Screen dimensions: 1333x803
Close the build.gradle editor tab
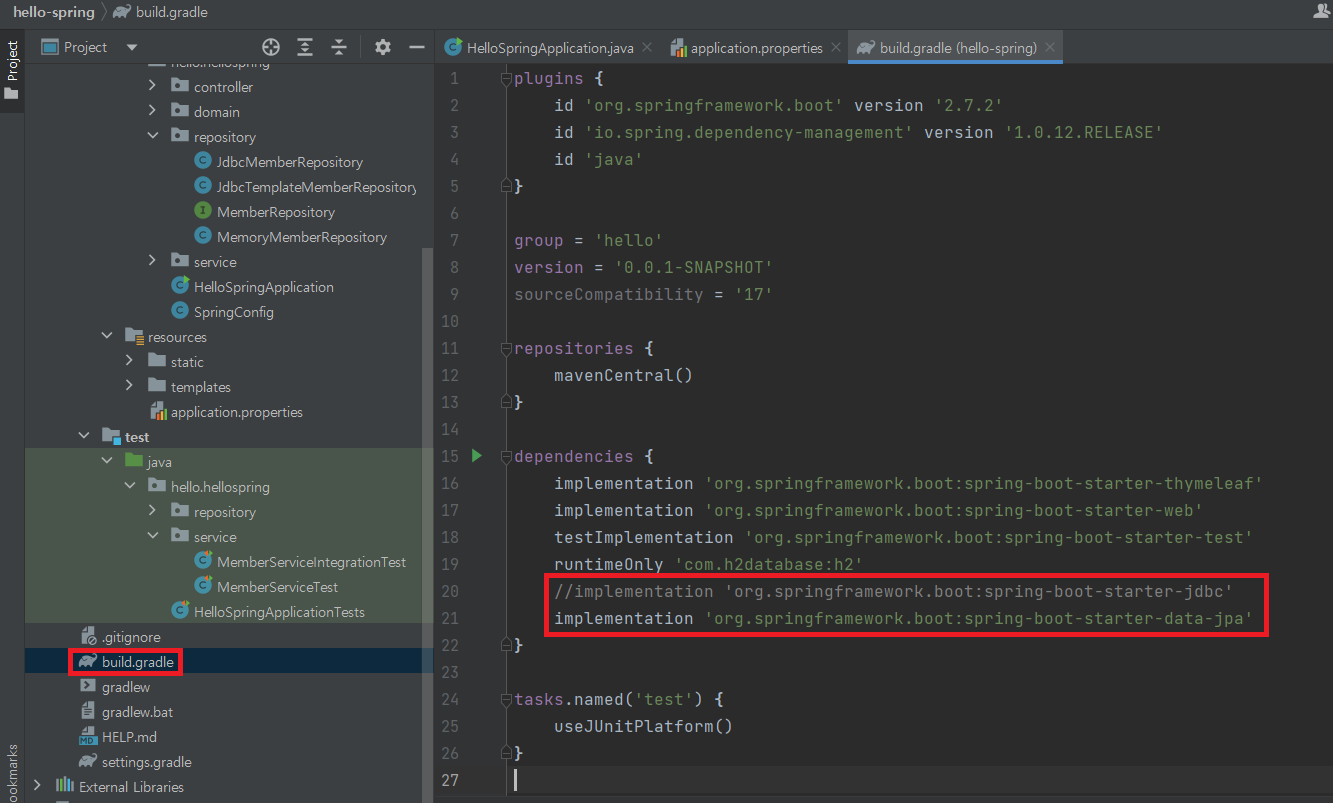[x=1049, y=48]
